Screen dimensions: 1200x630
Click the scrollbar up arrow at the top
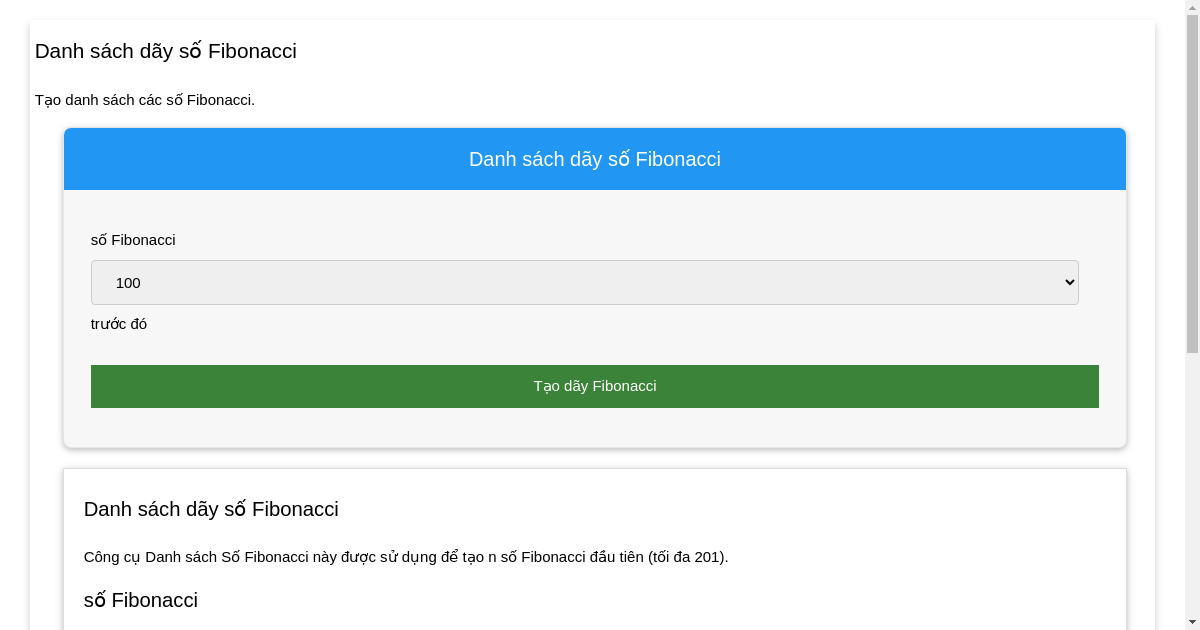(x=1192, y=7)
